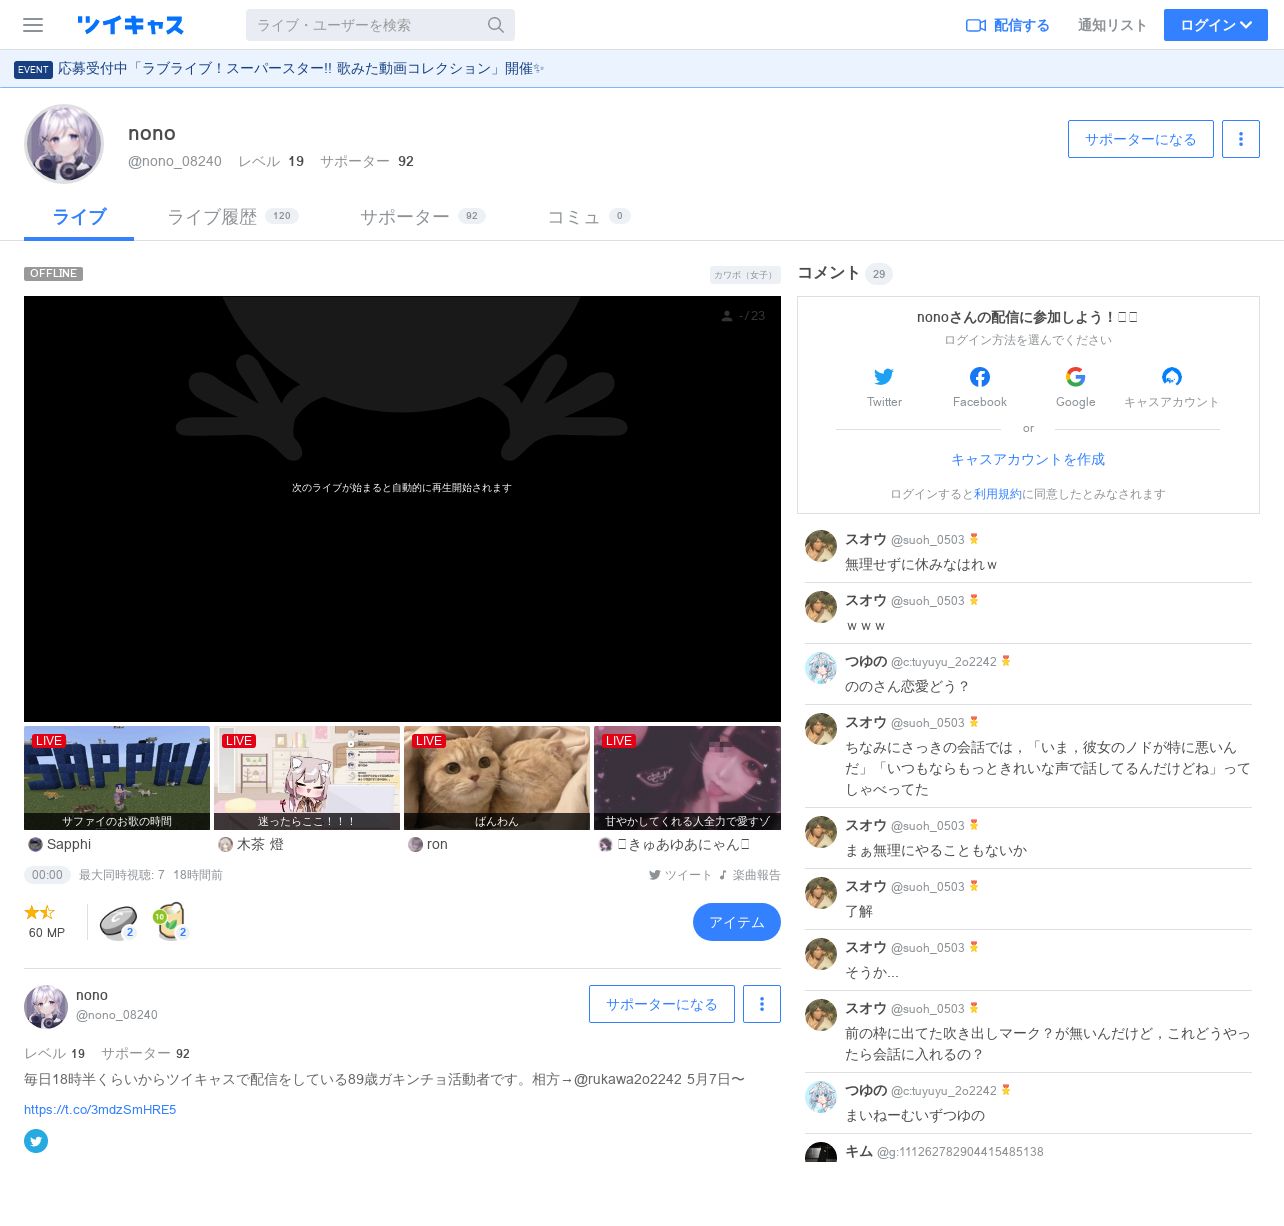Open the three-dot menu beside the top サポーターになる
Viewport: 1284px width, 1226px height.
pyautogui.click(x=1241, y=139)
